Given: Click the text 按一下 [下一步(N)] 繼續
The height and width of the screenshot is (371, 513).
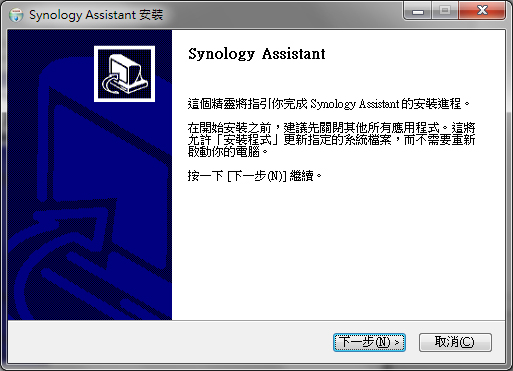Looking at the screenshot, I should pyautogui.click(x=255, y=176).
